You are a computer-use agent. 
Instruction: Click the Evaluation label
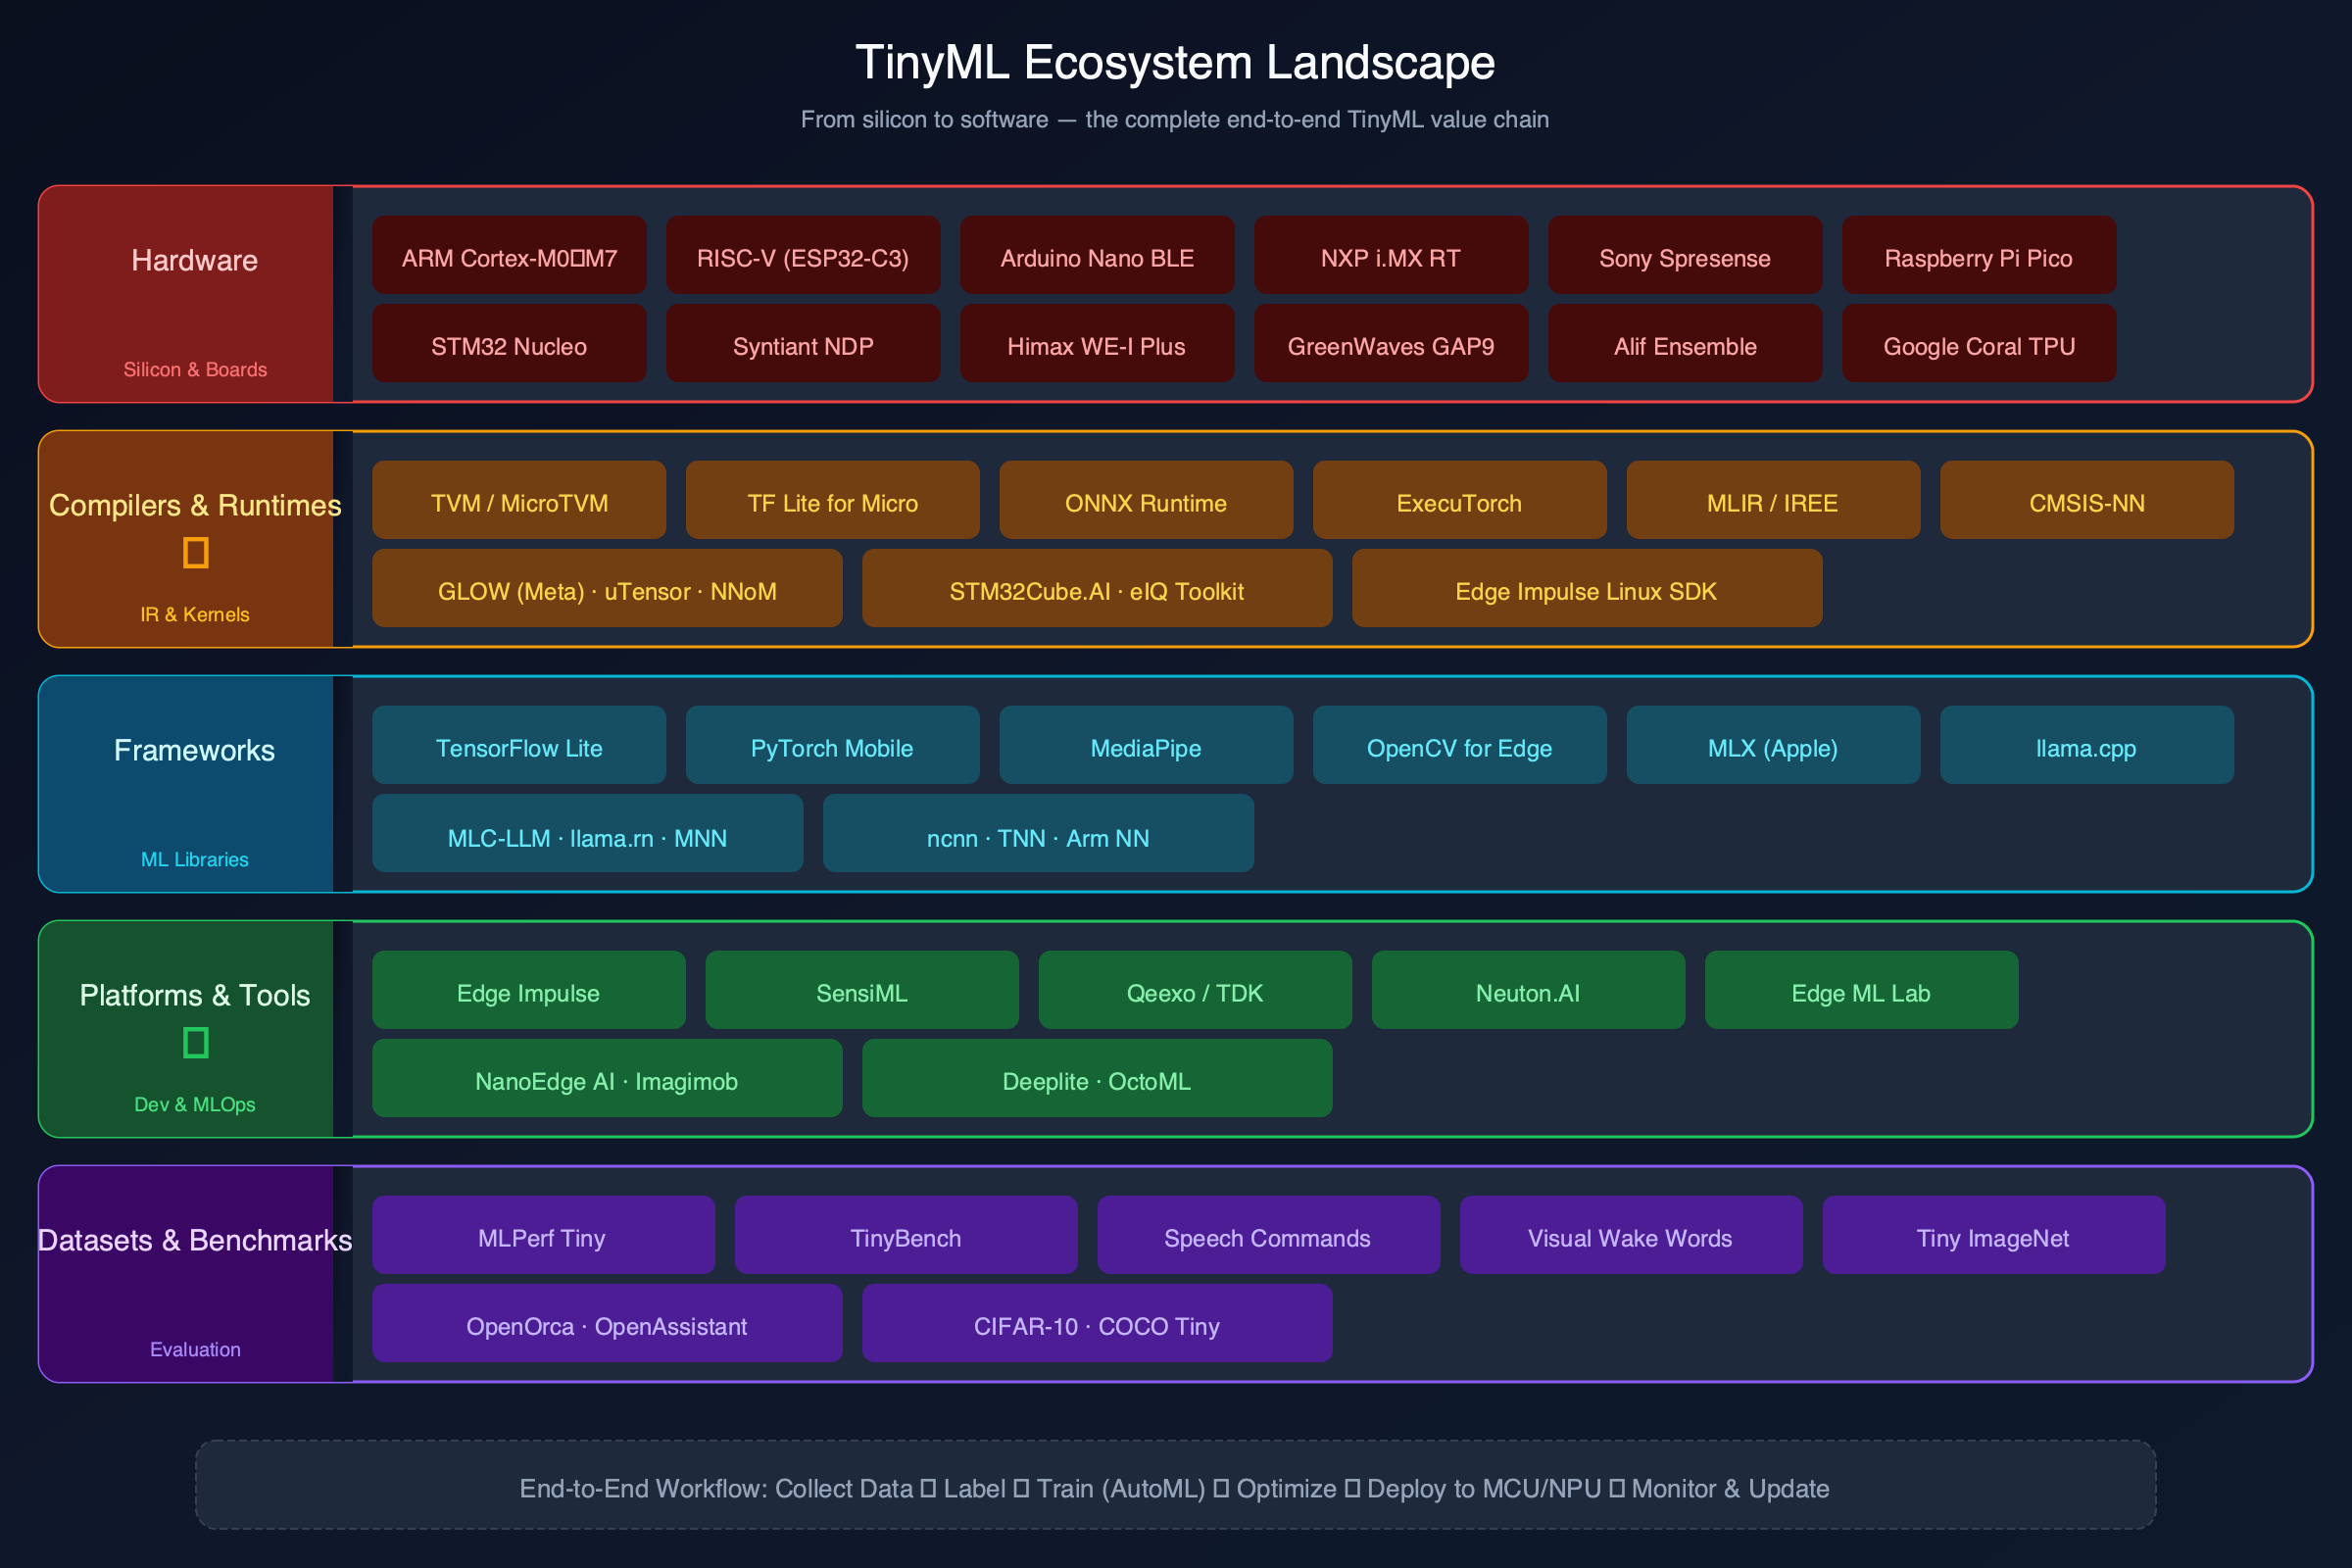pos(195,1349)
